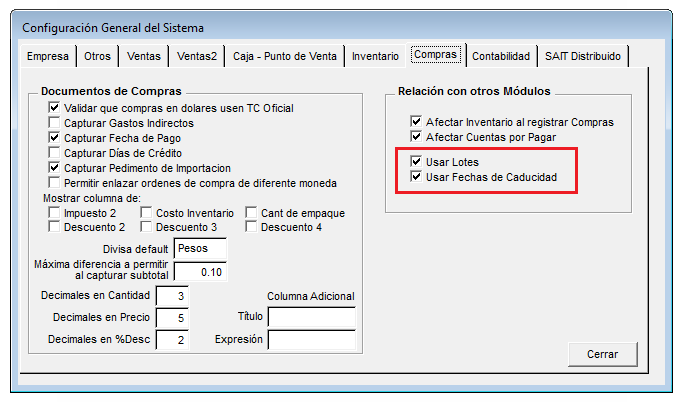Switch to SAIT Distribuido tab
Screen dimensions: 684x405
click(x=583, y=56)
